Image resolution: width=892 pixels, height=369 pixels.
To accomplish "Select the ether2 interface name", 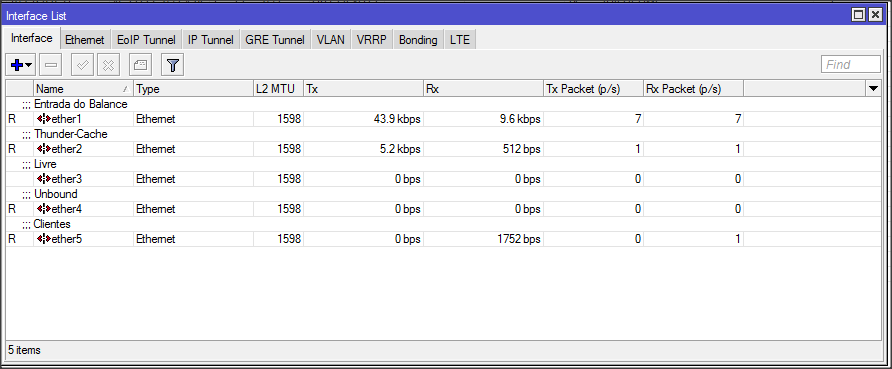I will coord(67,149).
